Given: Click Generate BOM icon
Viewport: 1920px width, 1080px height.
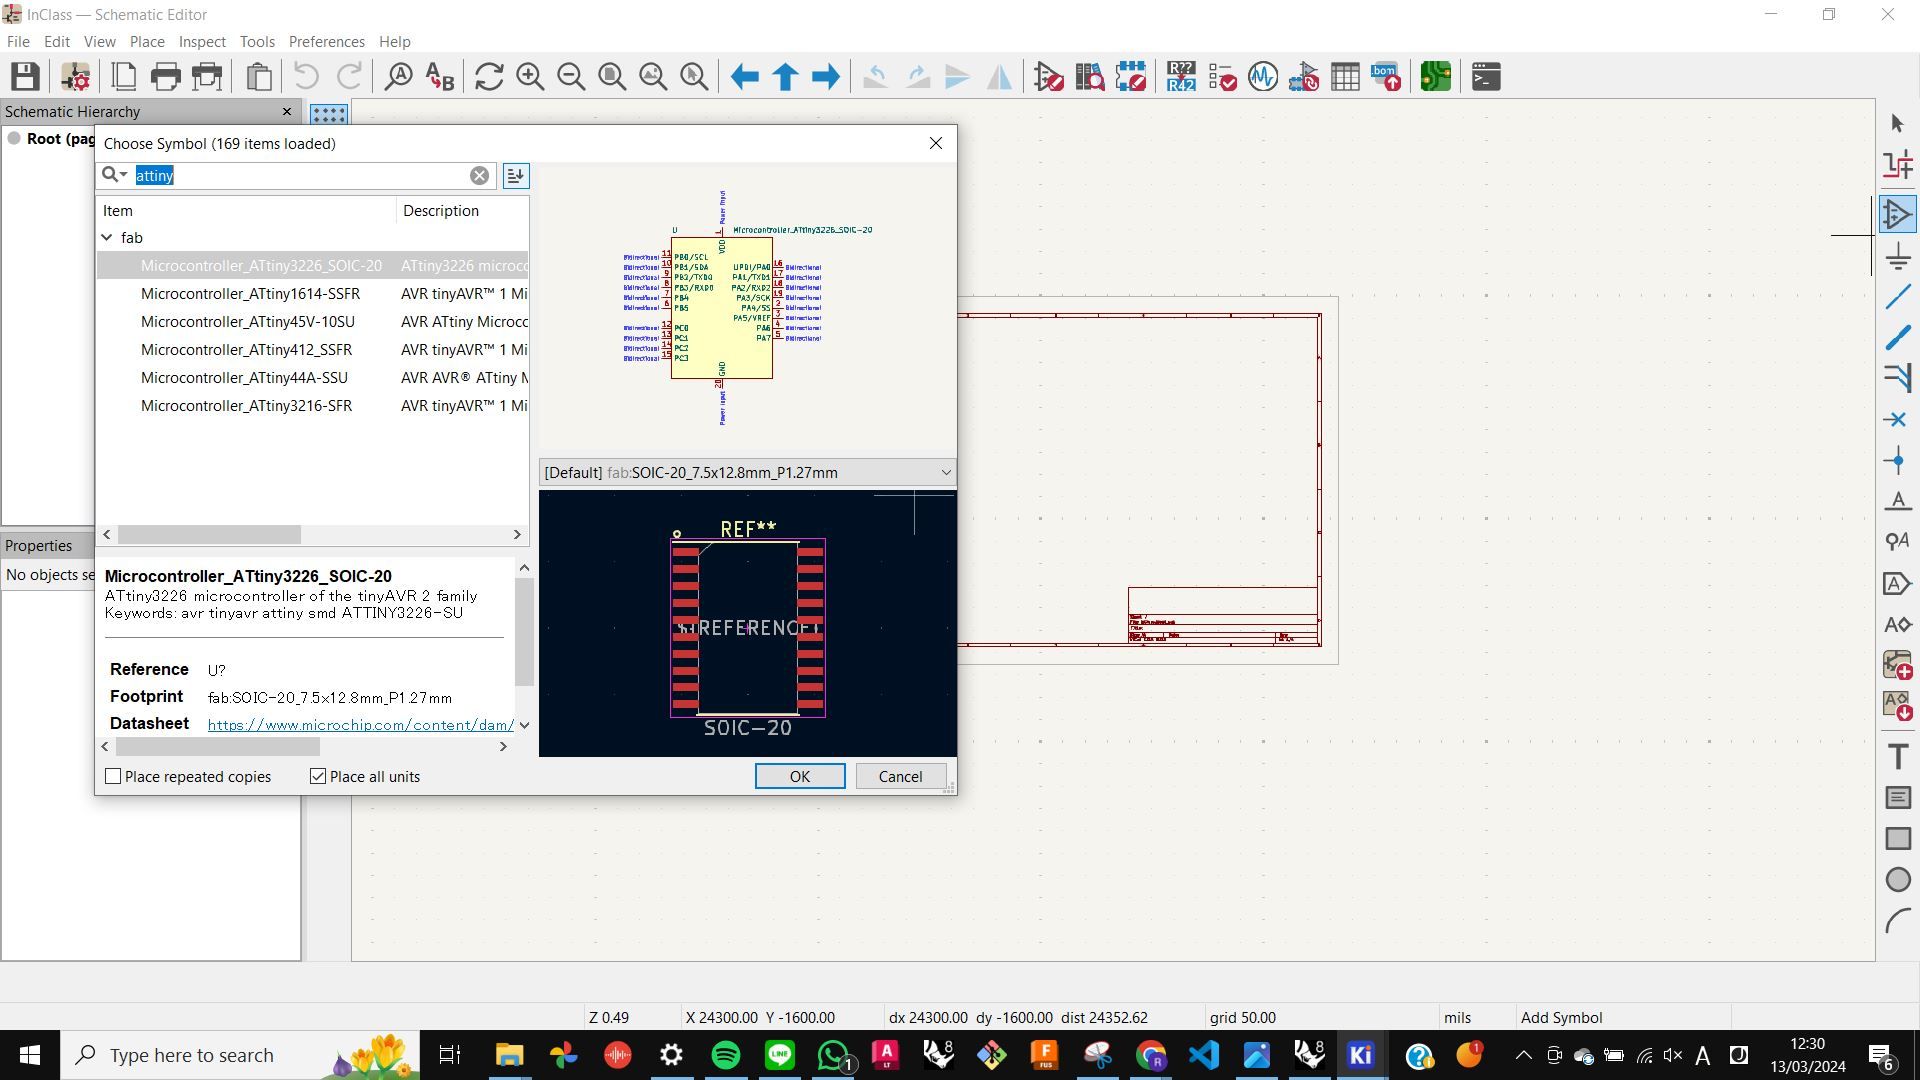Looking at the screenshot, I should 1386,76.
